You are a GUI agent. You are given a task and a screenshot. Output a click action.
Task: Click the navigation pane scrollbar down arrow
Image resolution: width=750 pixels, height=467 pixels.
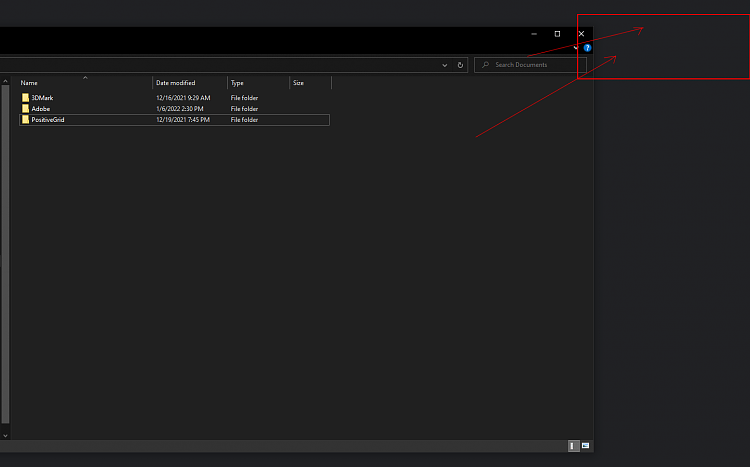coord(5,436)
